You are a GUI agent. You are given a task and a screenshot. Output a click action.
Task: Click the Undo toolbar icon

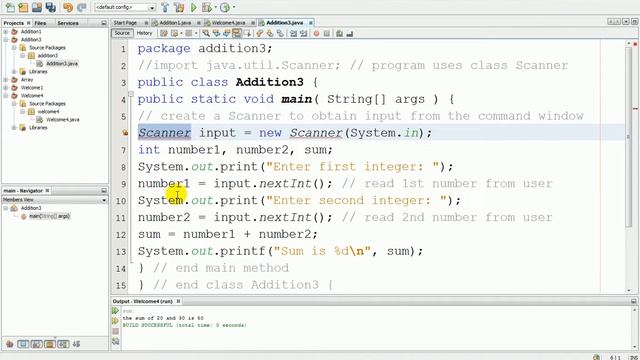68,7
